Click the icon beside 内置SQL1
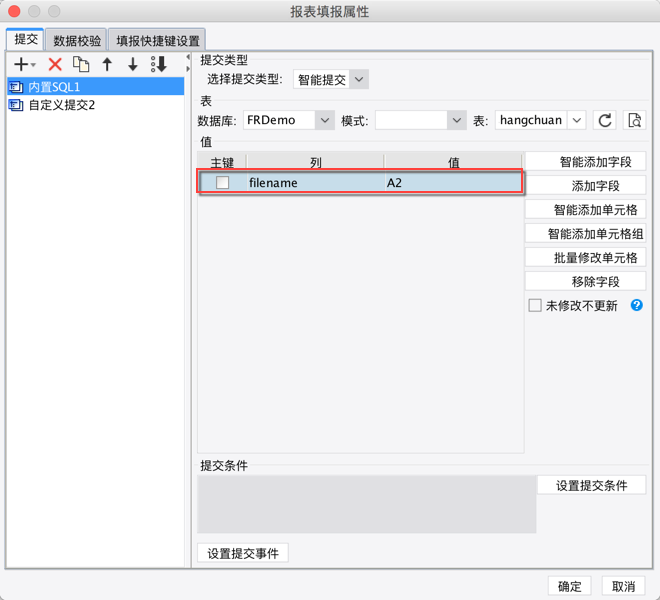Image resolution: width=660 pixels, height=600 pixels. [16, 87]
